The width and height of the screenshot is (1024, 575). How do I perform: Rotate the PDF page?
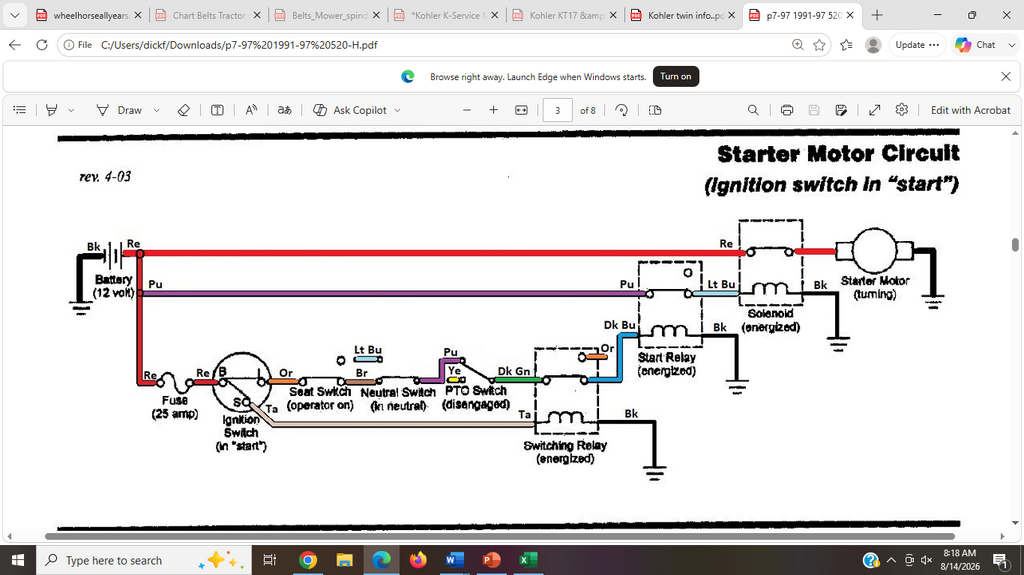(622, 110)
